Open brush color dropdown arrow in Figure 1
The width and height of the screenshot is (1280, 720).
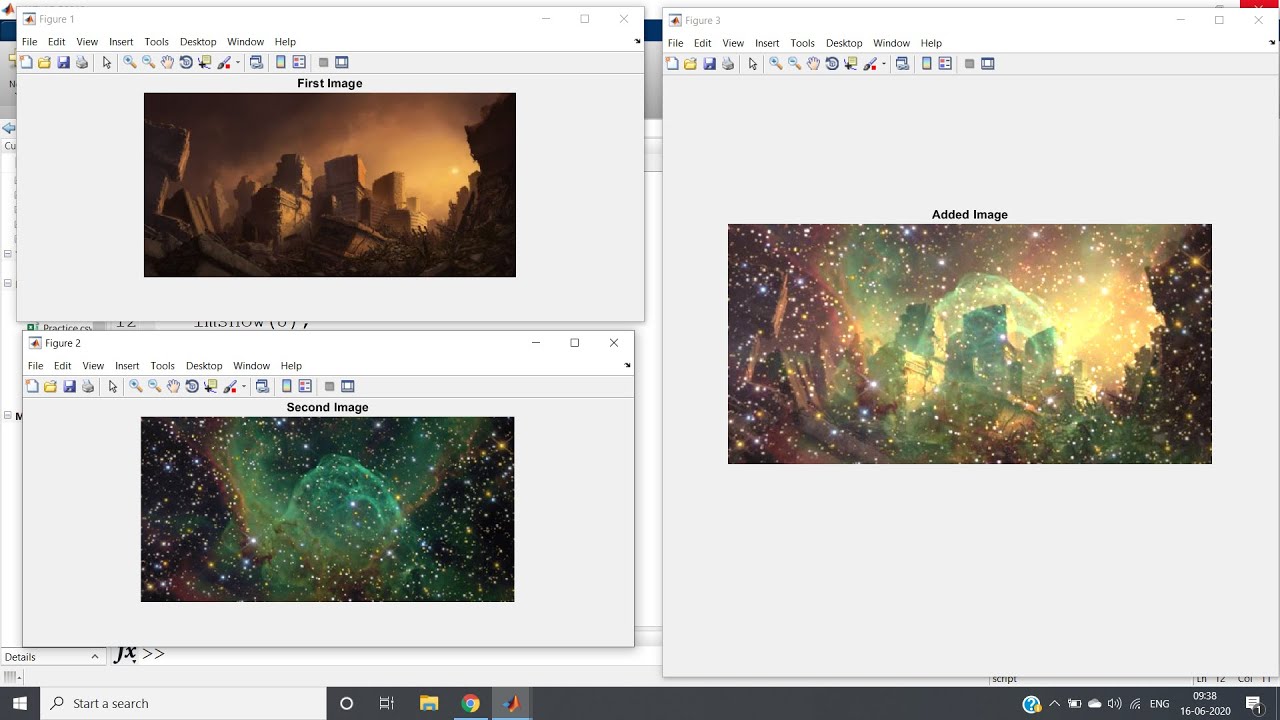[x=237, y=62]
